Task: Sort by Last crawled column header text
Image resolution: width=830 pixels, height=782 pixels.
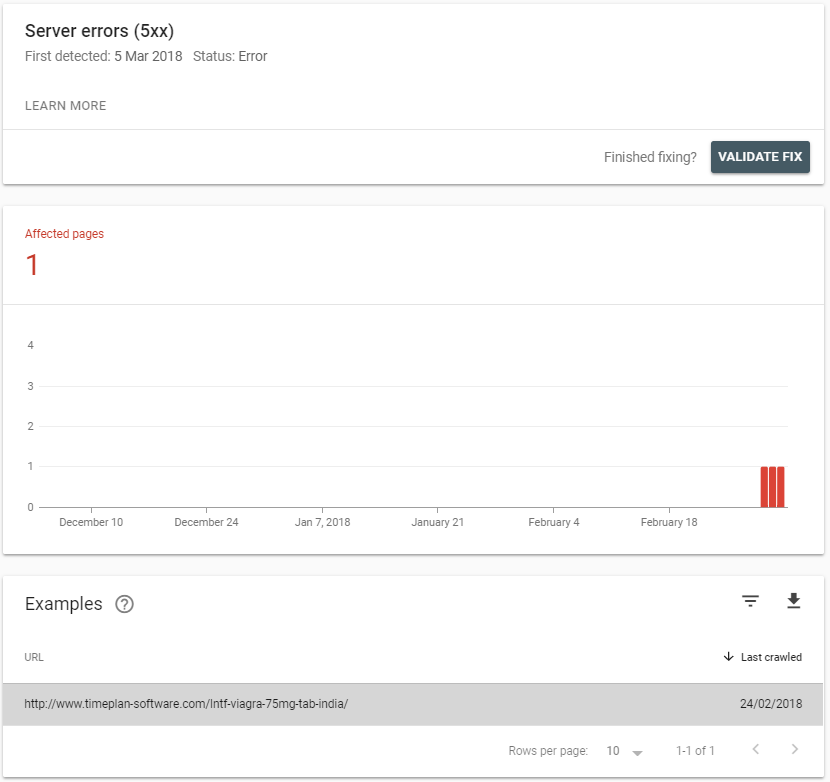Action: pos(771,657)
